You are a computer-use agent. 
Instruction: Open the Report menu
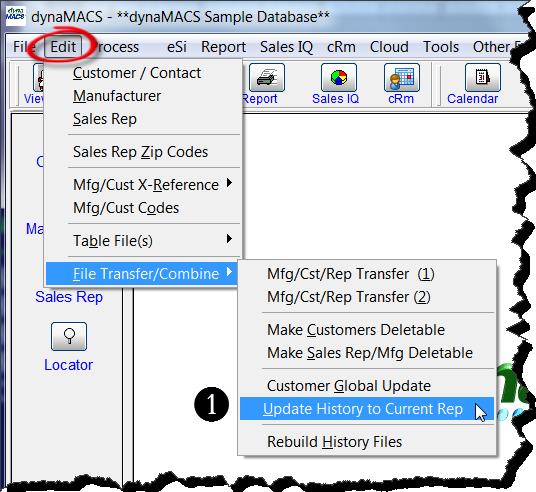click(224, 47)
